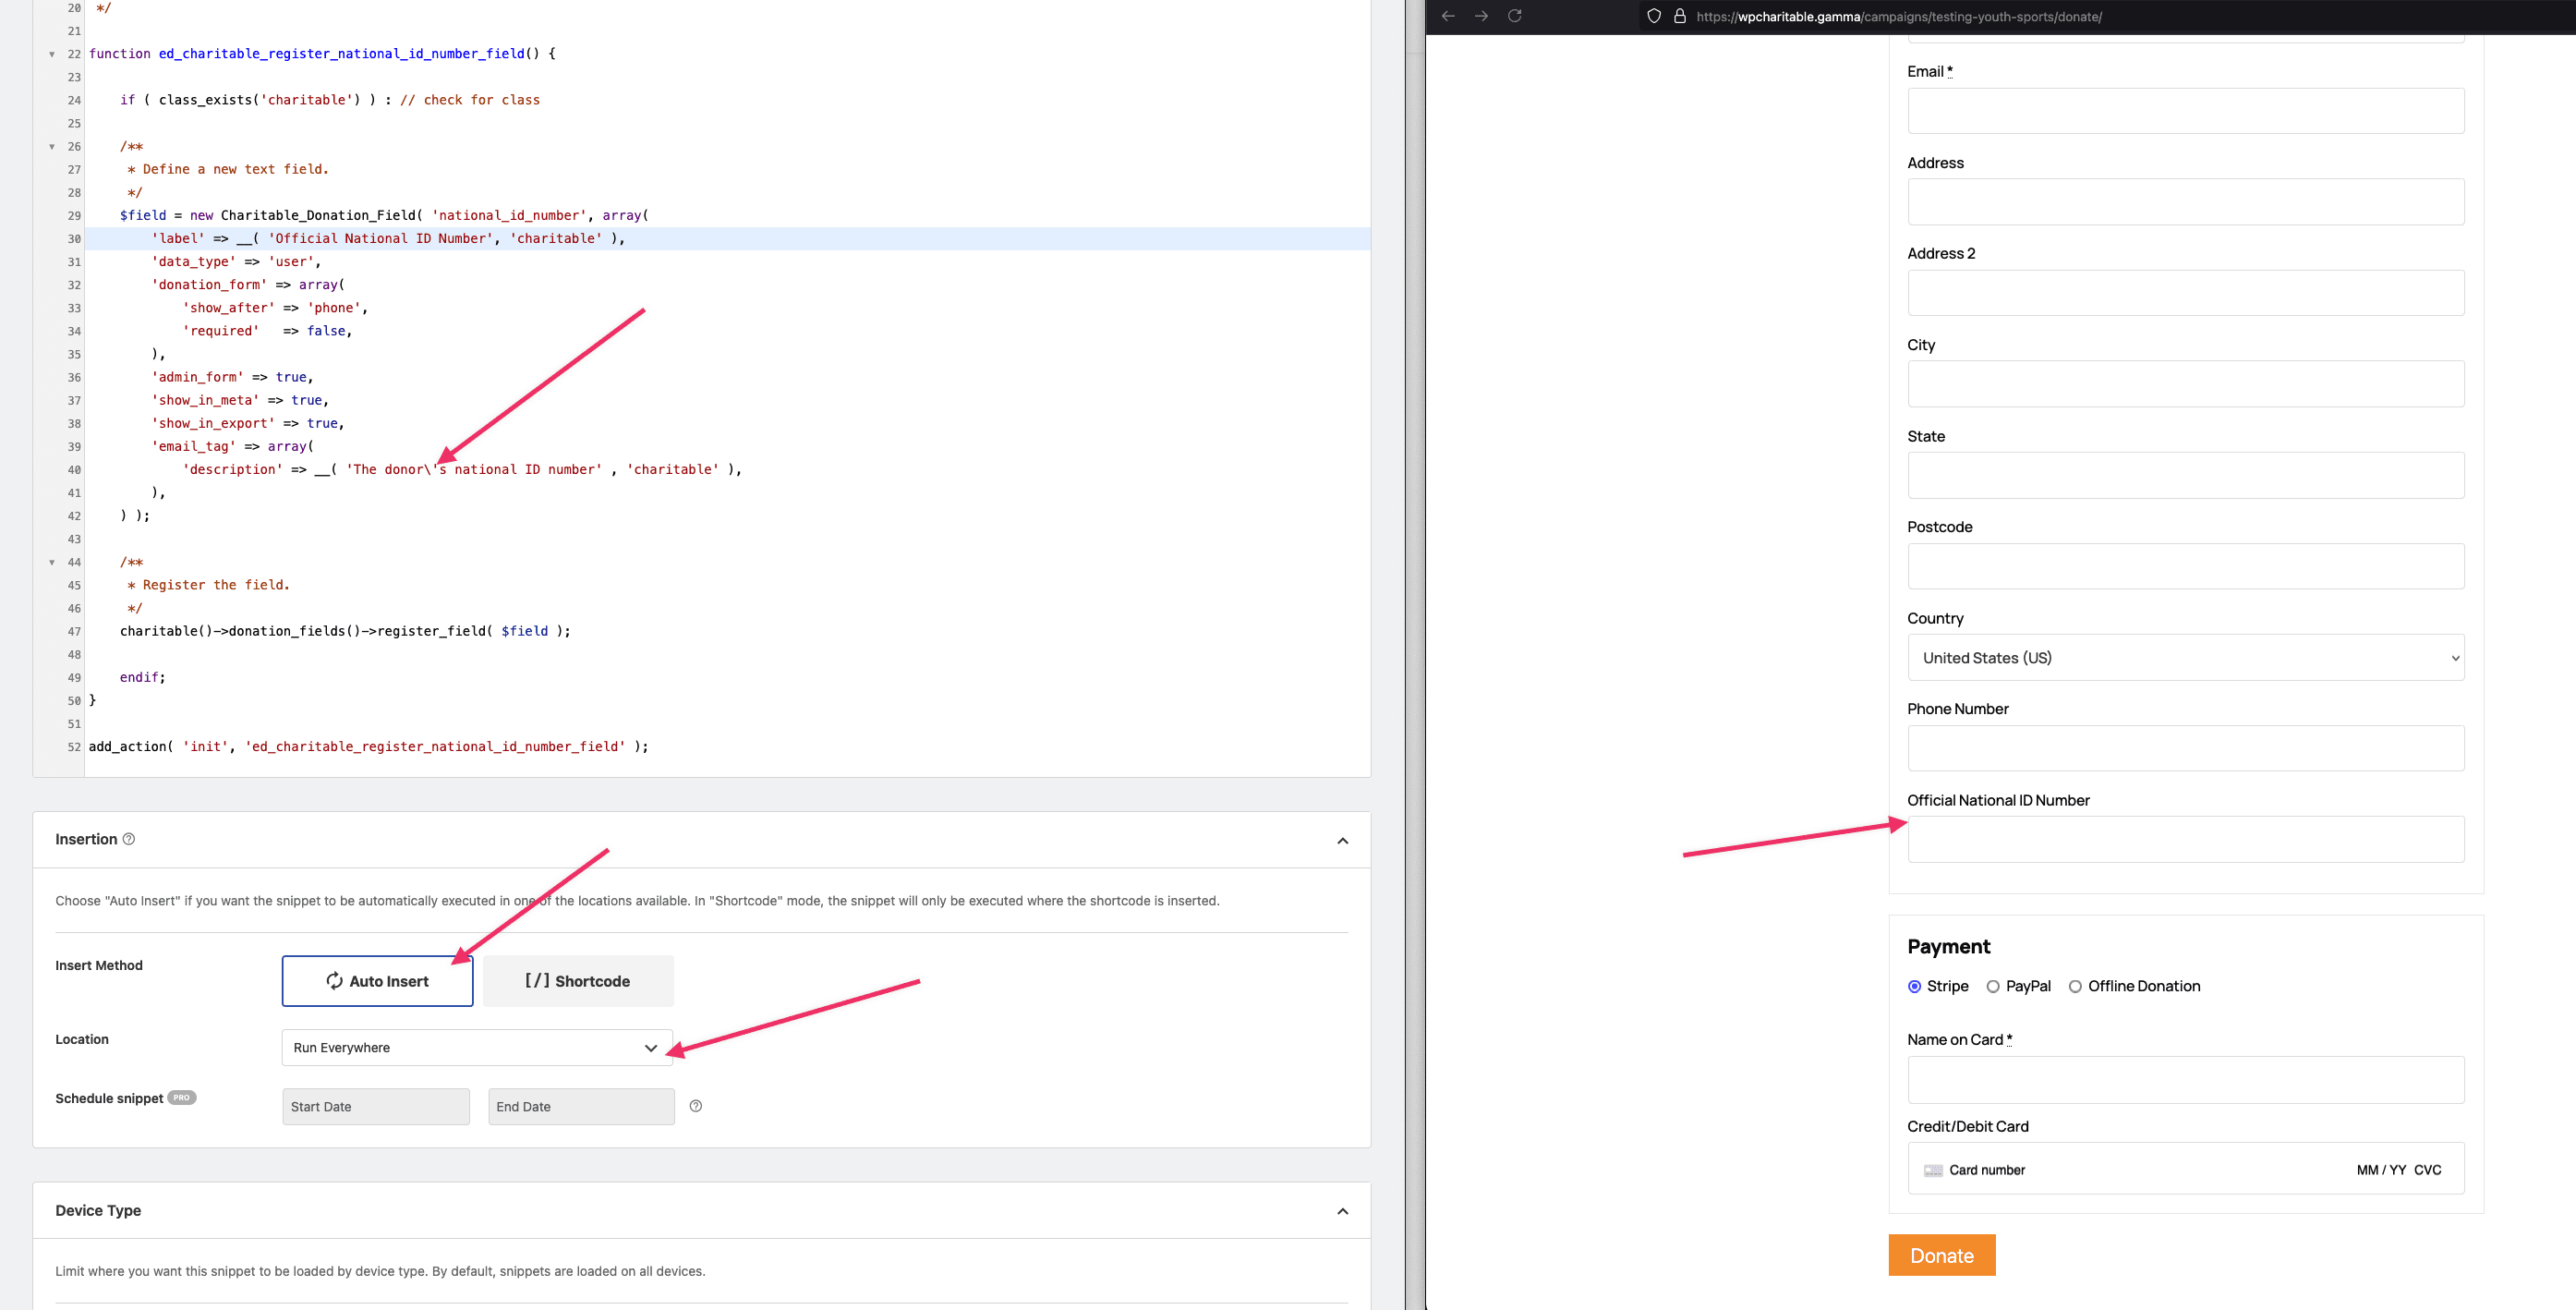Click the PRO badge beside Schedule snippet
2576x1310 pixels.
click(x=181, y=1097)
